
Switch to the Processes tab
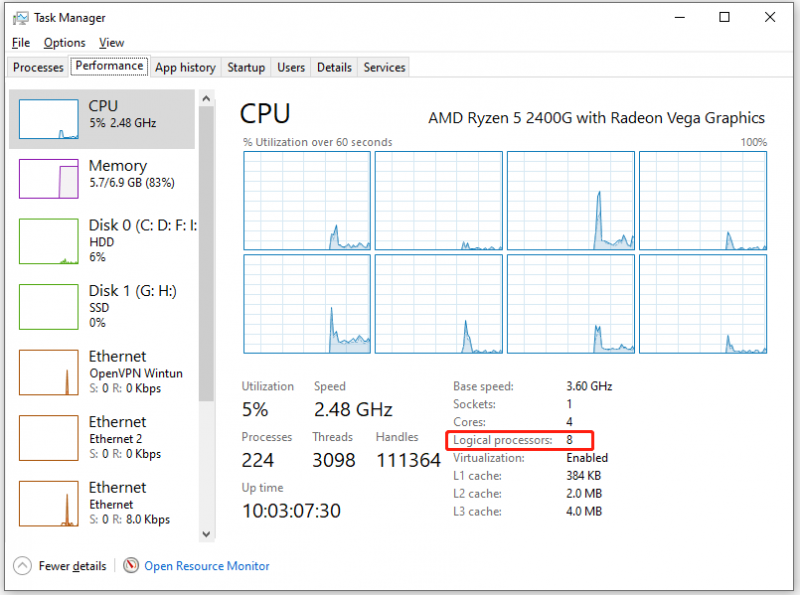(x=38, y=67)
